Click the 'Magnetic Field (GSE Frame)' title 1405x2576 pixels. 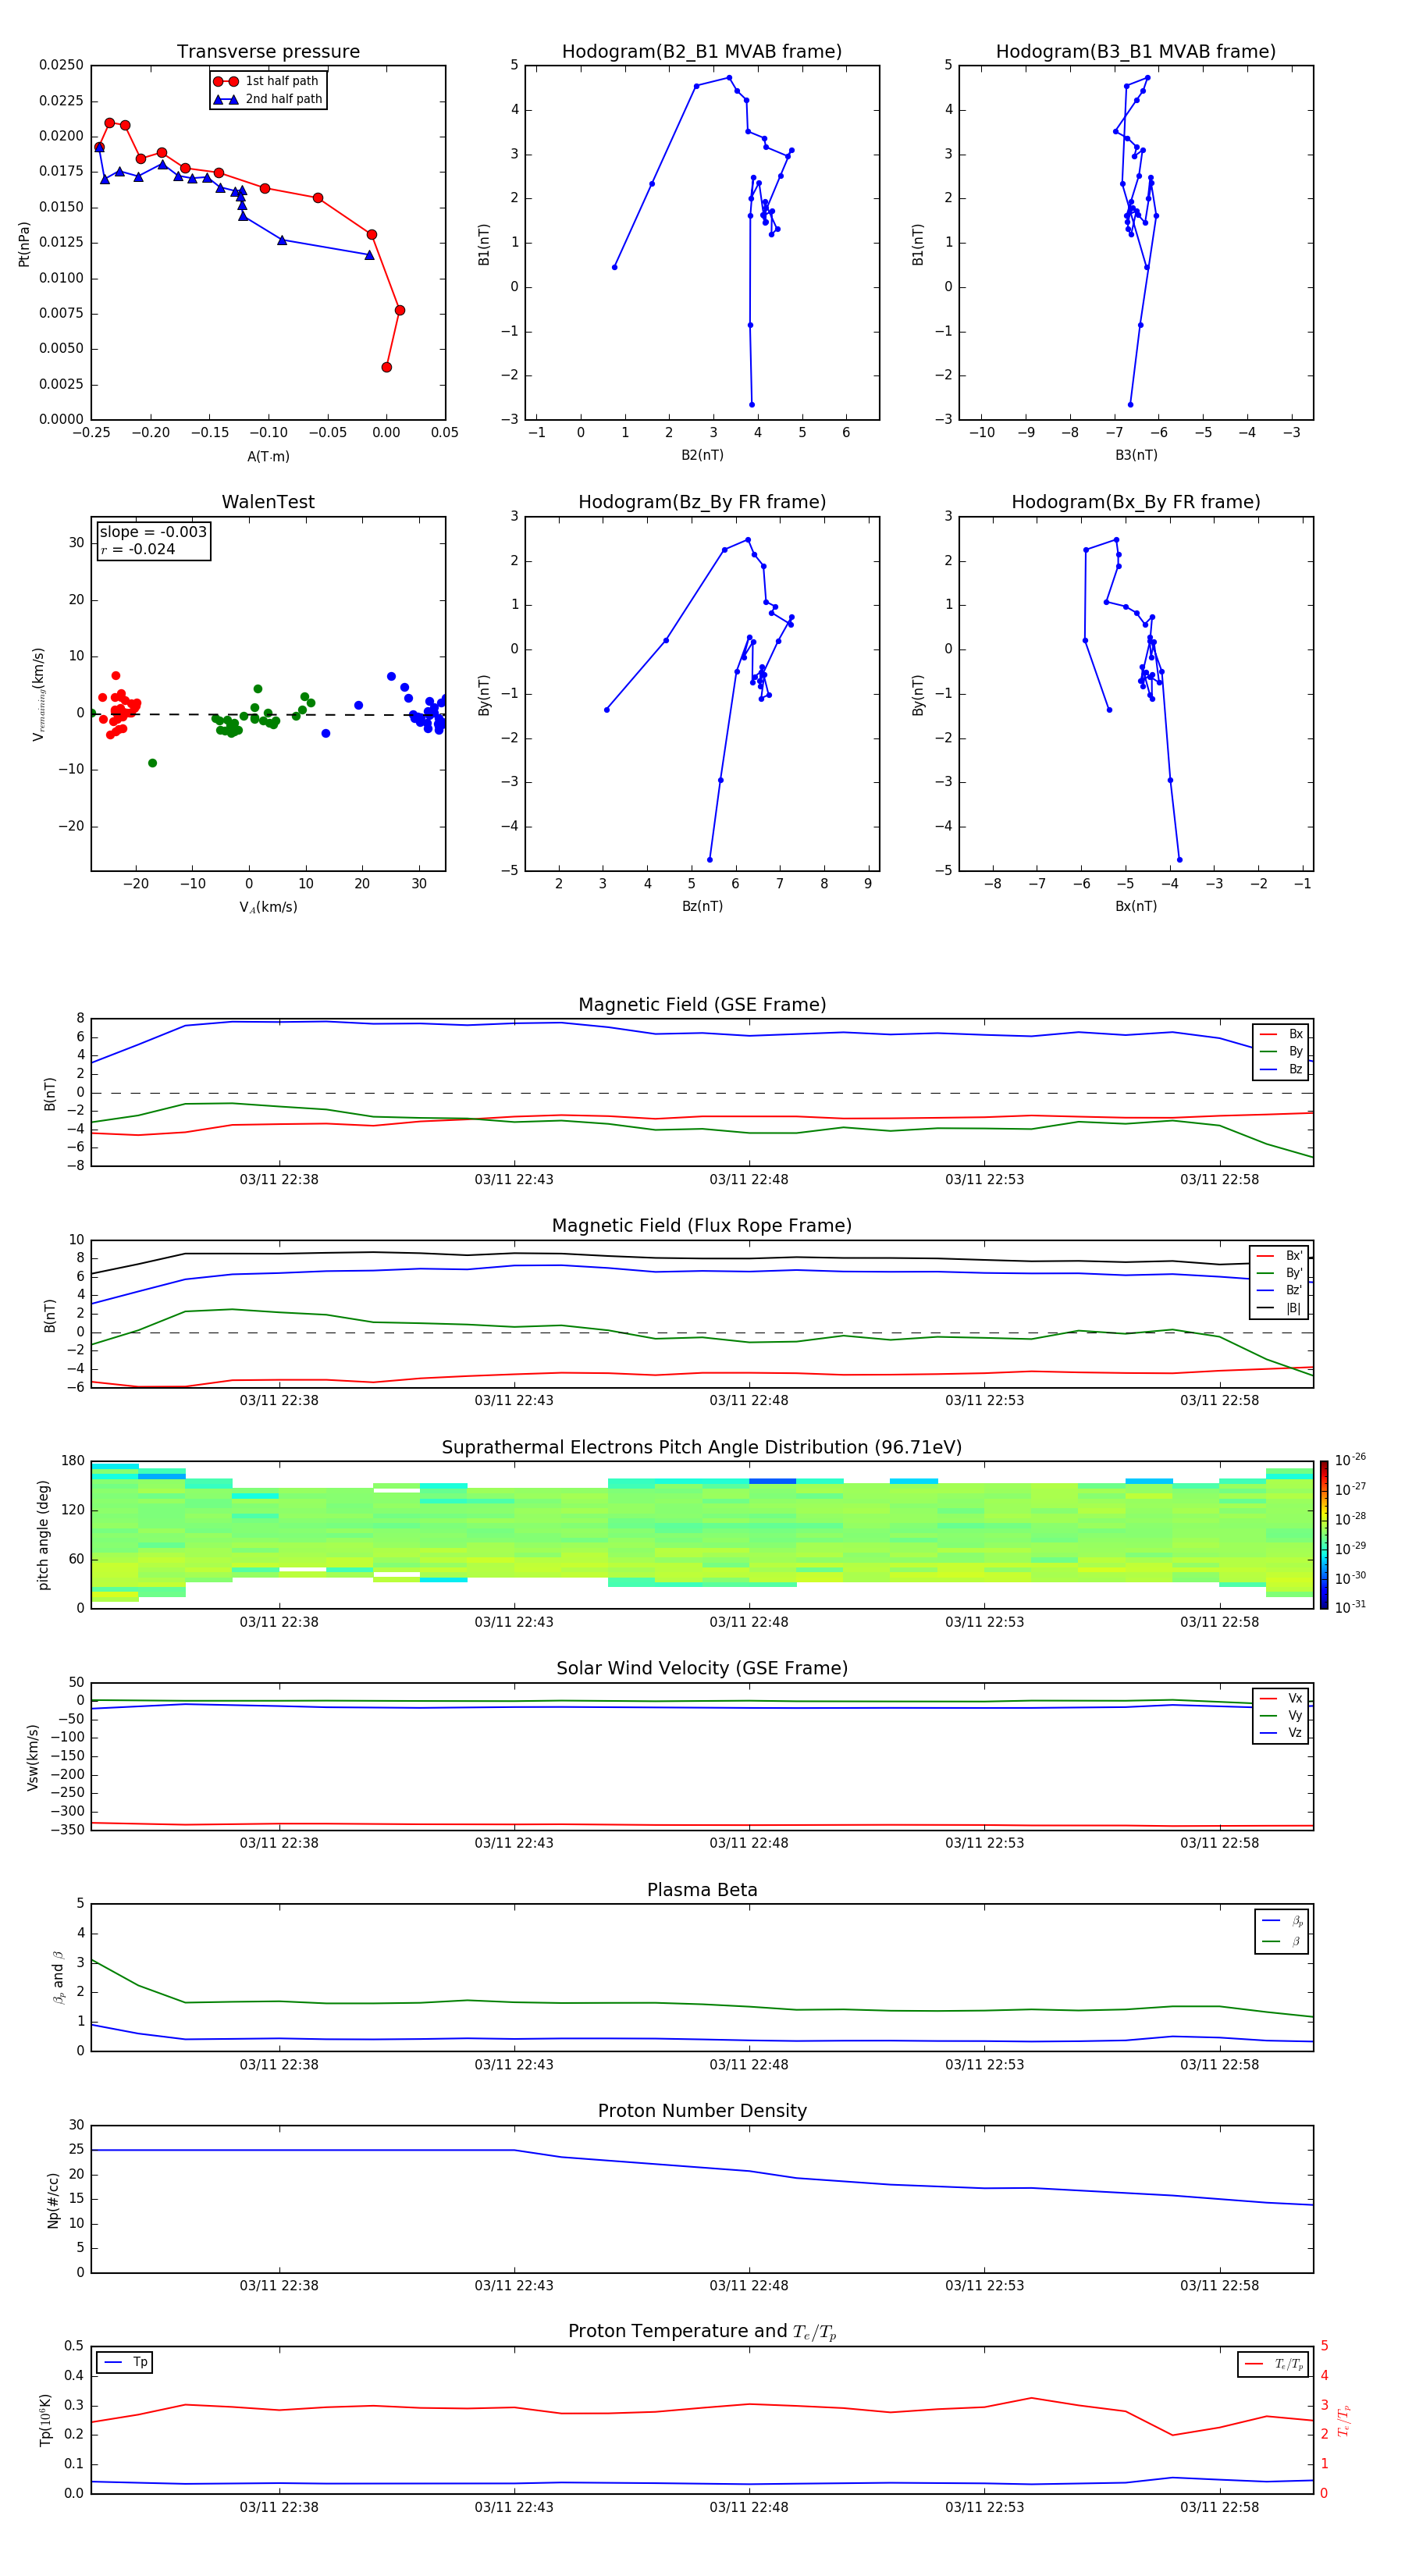(702, 1004)
